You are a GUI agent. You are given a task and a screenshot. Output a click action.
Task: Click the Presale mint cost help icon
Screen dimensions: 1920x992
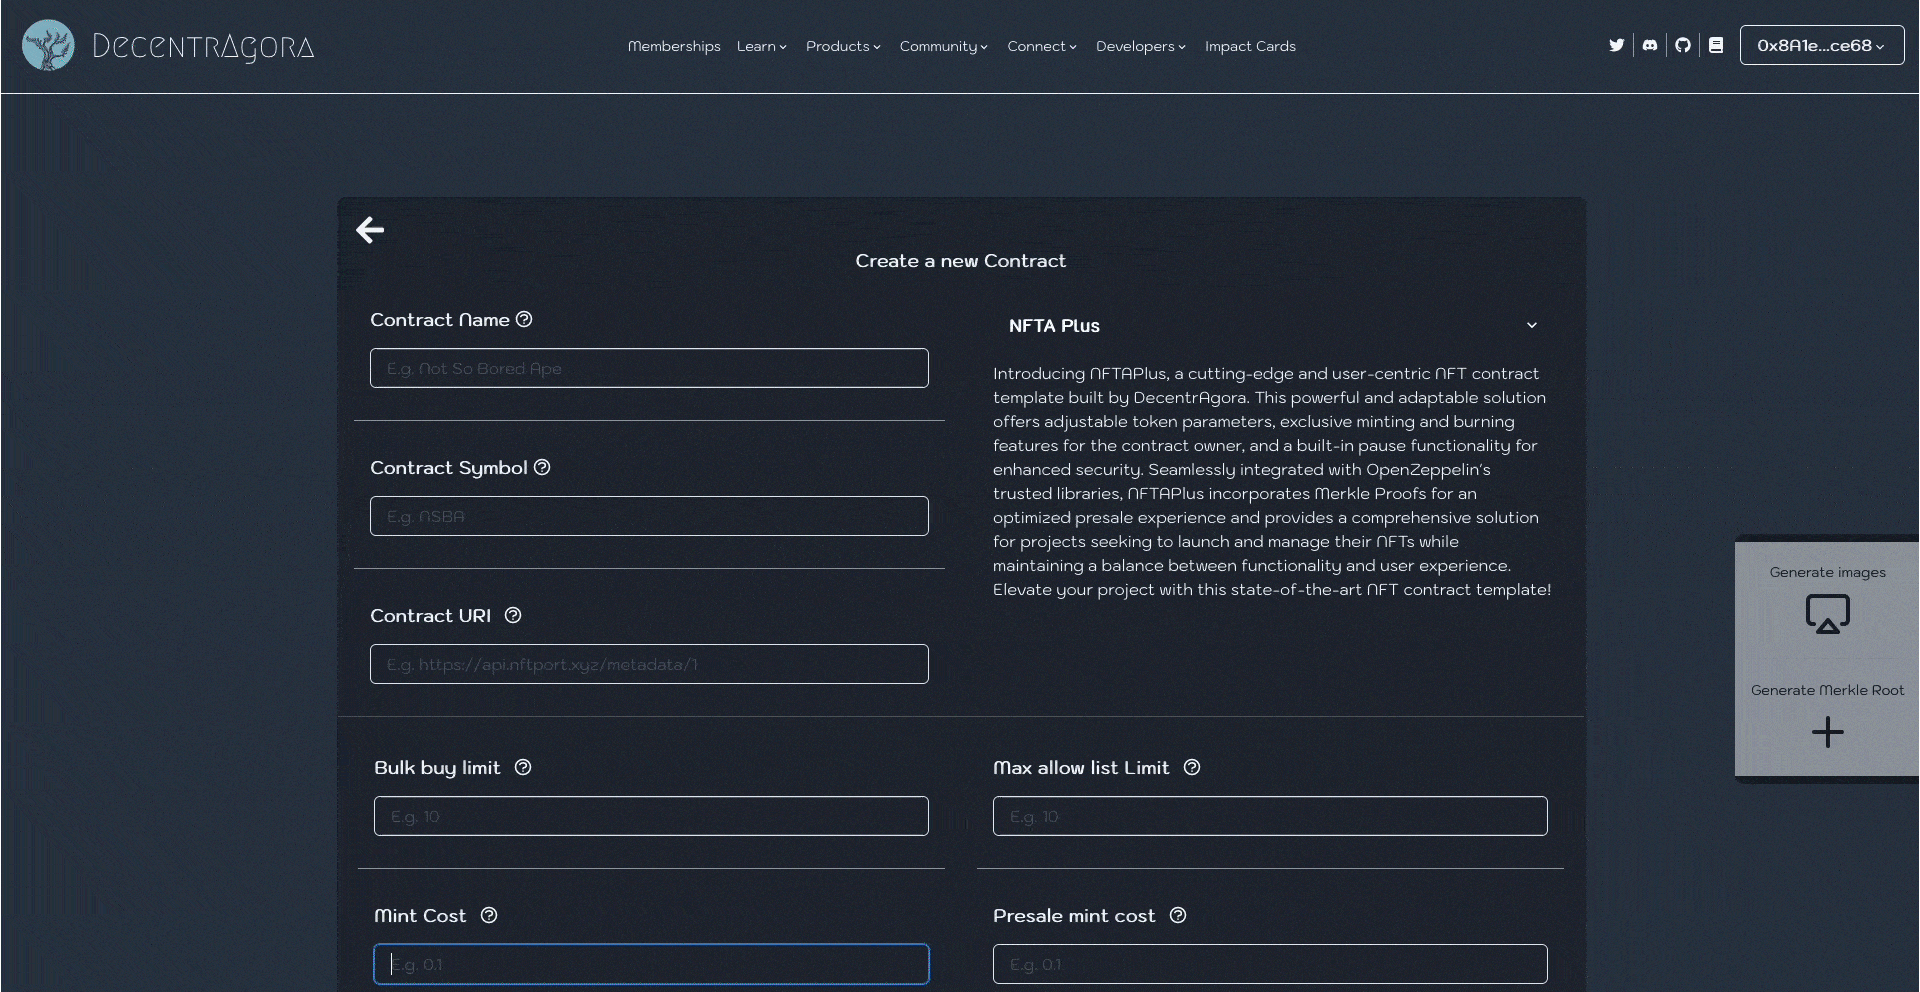tap(1178, 915)
